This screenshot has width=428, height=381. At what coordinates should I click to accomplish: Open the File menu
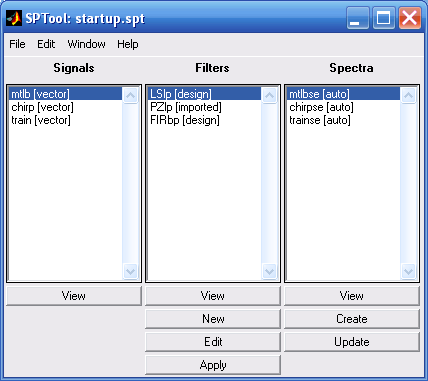(x=17, y=44)
